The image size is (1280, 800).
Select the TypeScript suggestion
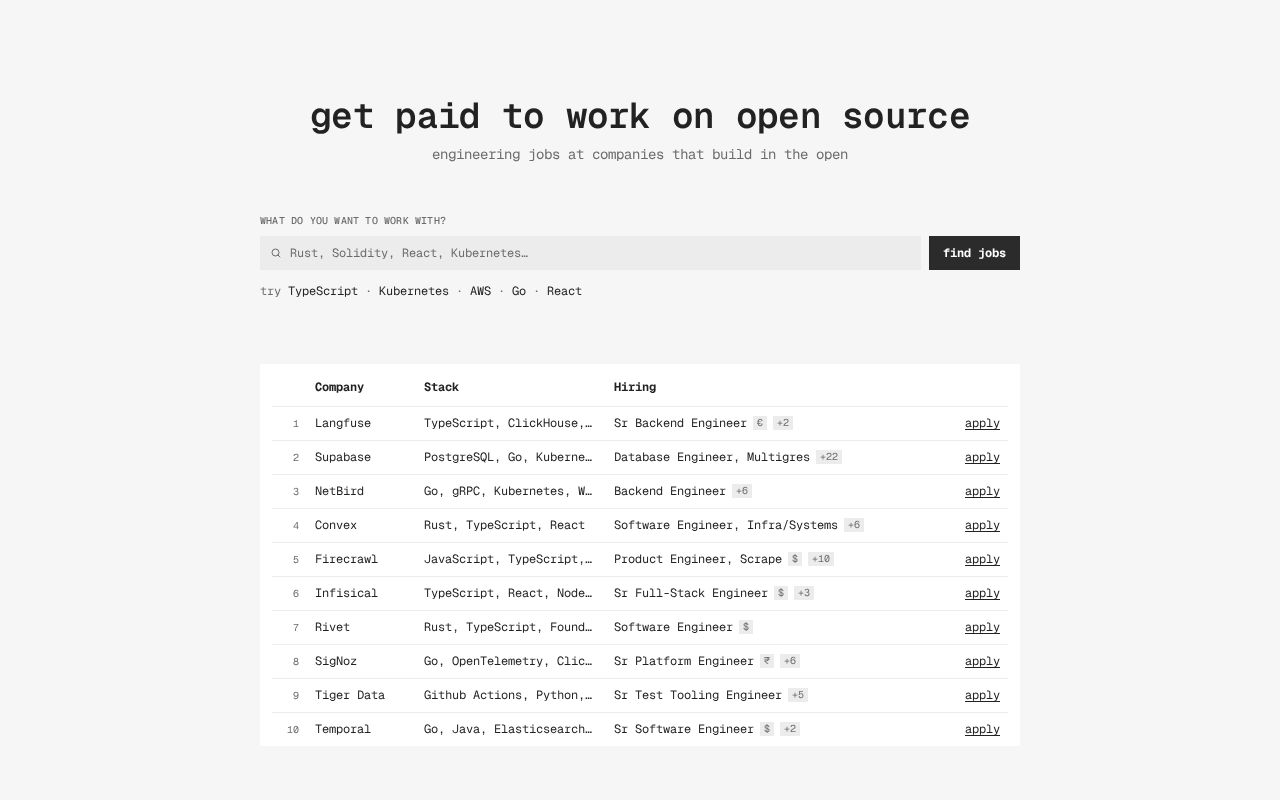323,291
